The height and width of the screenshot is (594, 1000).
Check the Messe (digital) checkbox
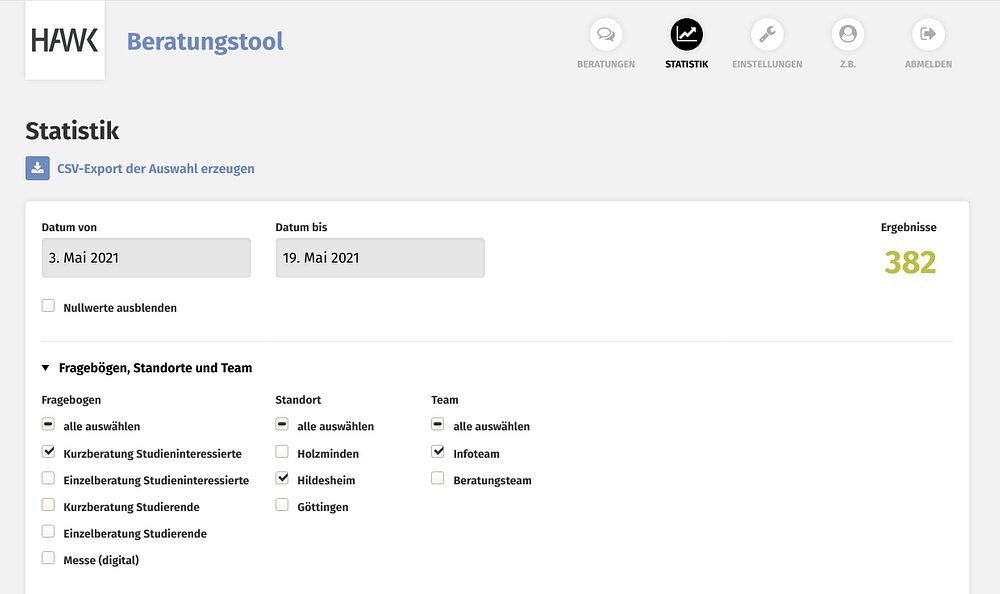click(48, 558)
